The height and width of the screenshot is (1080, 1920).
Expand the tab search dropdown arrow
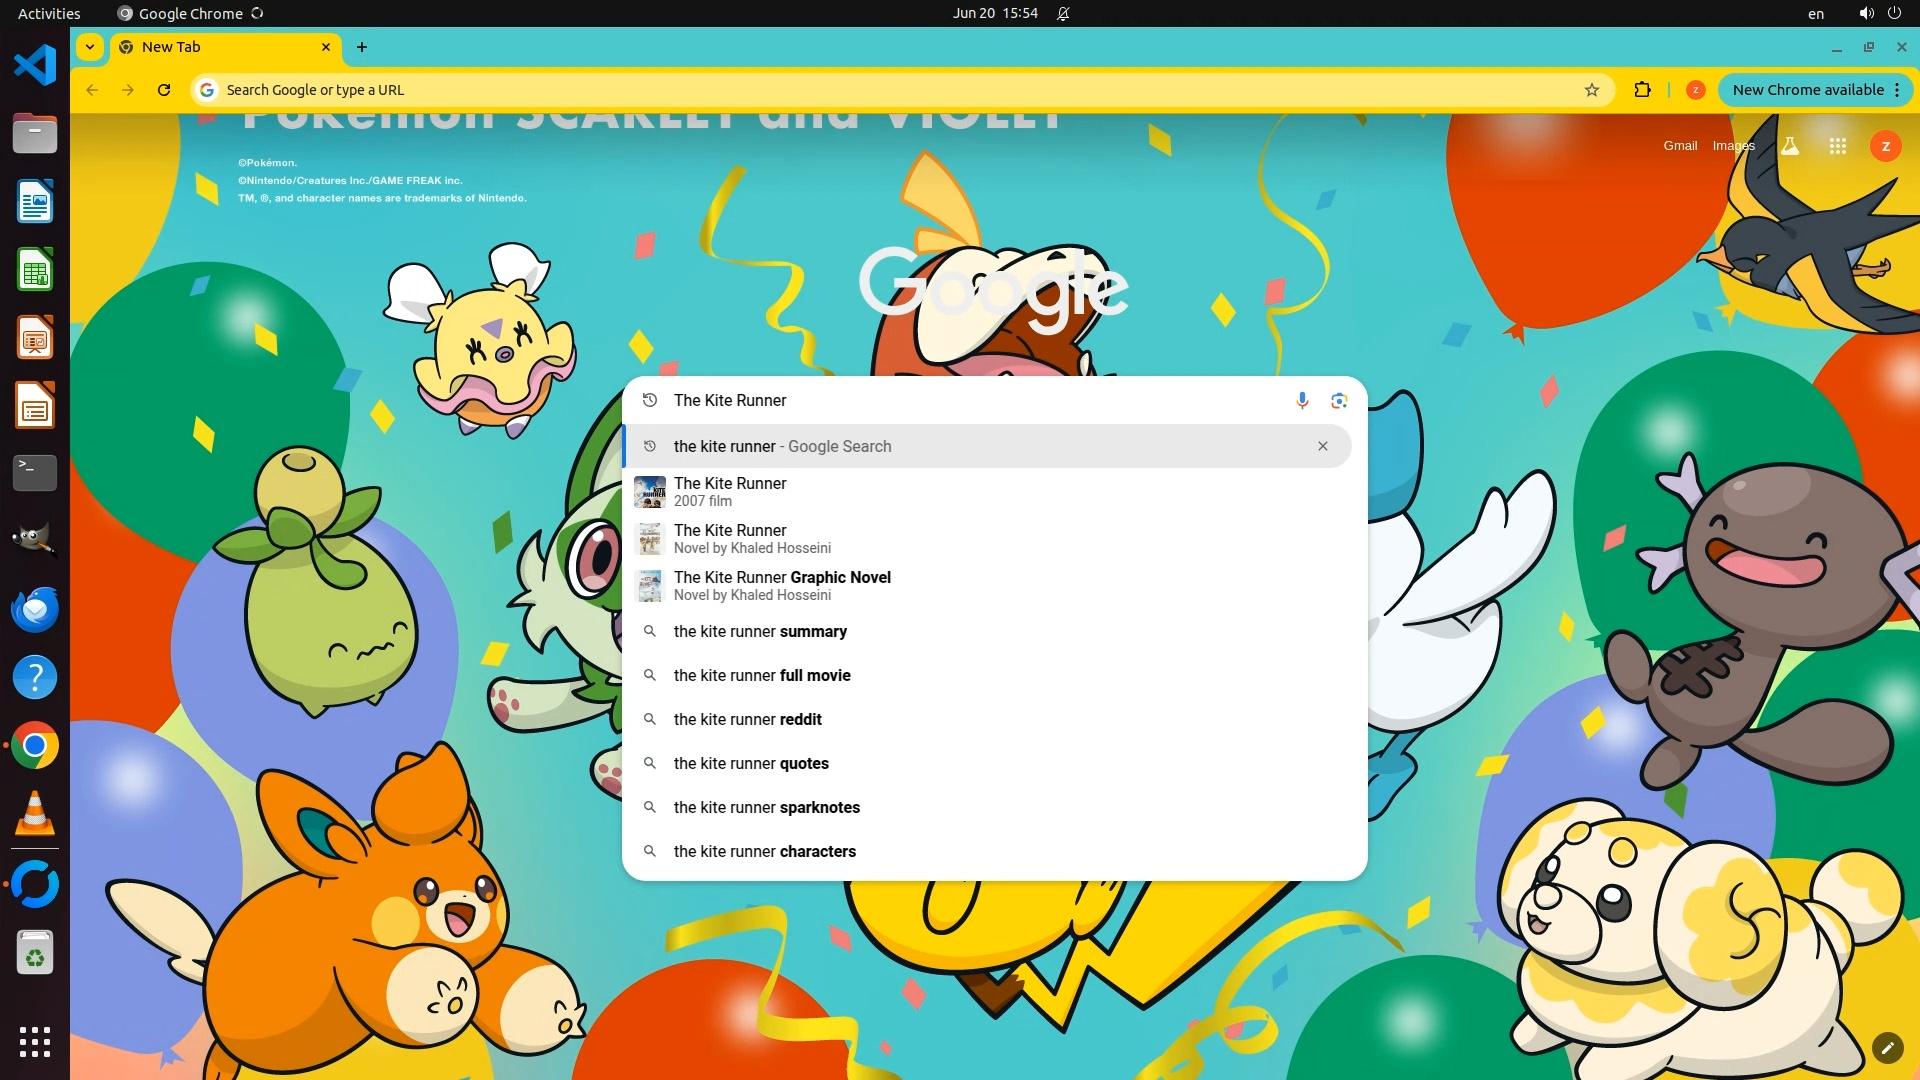click(x=90, y=47)
